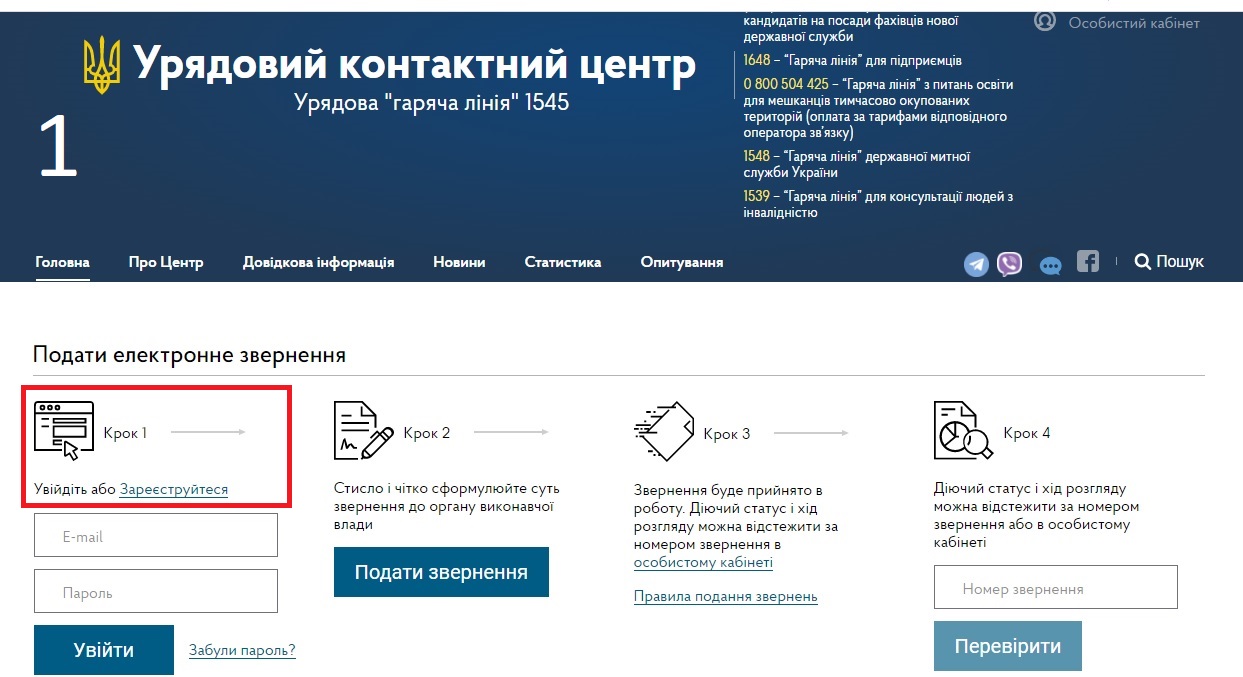The width and height of the screenshot is (1243, 677).
Task: Follow the Зареєструйтеся link
Action: click(174, 490)
